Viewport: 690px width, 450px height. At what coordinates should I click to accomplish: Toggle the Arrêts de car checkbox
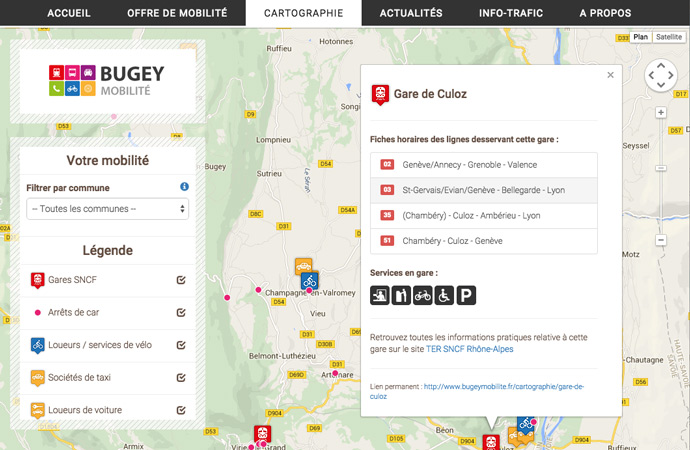(181, 312)
